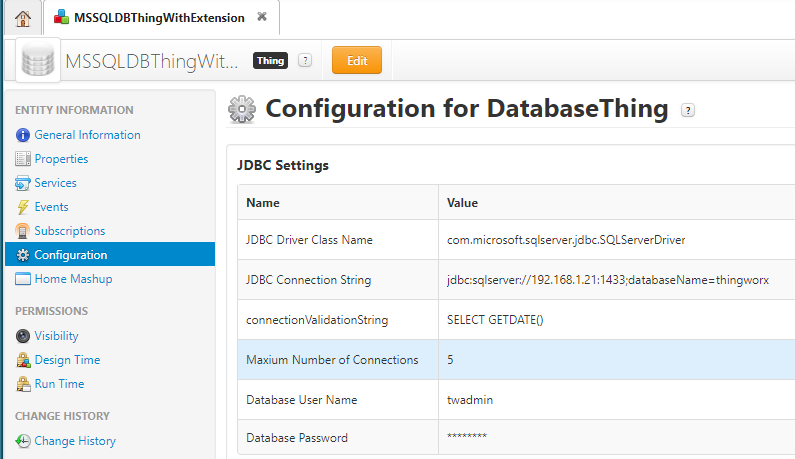Click the Thing type badge

pos(270,61)
